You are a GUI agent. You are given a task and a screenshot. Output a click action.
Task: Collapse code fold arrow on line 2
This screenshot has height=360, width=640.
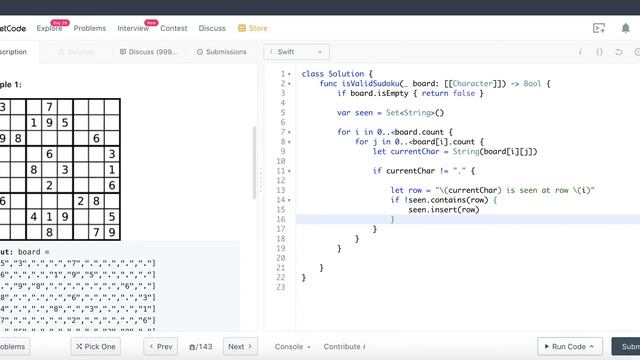click(289, 84)
